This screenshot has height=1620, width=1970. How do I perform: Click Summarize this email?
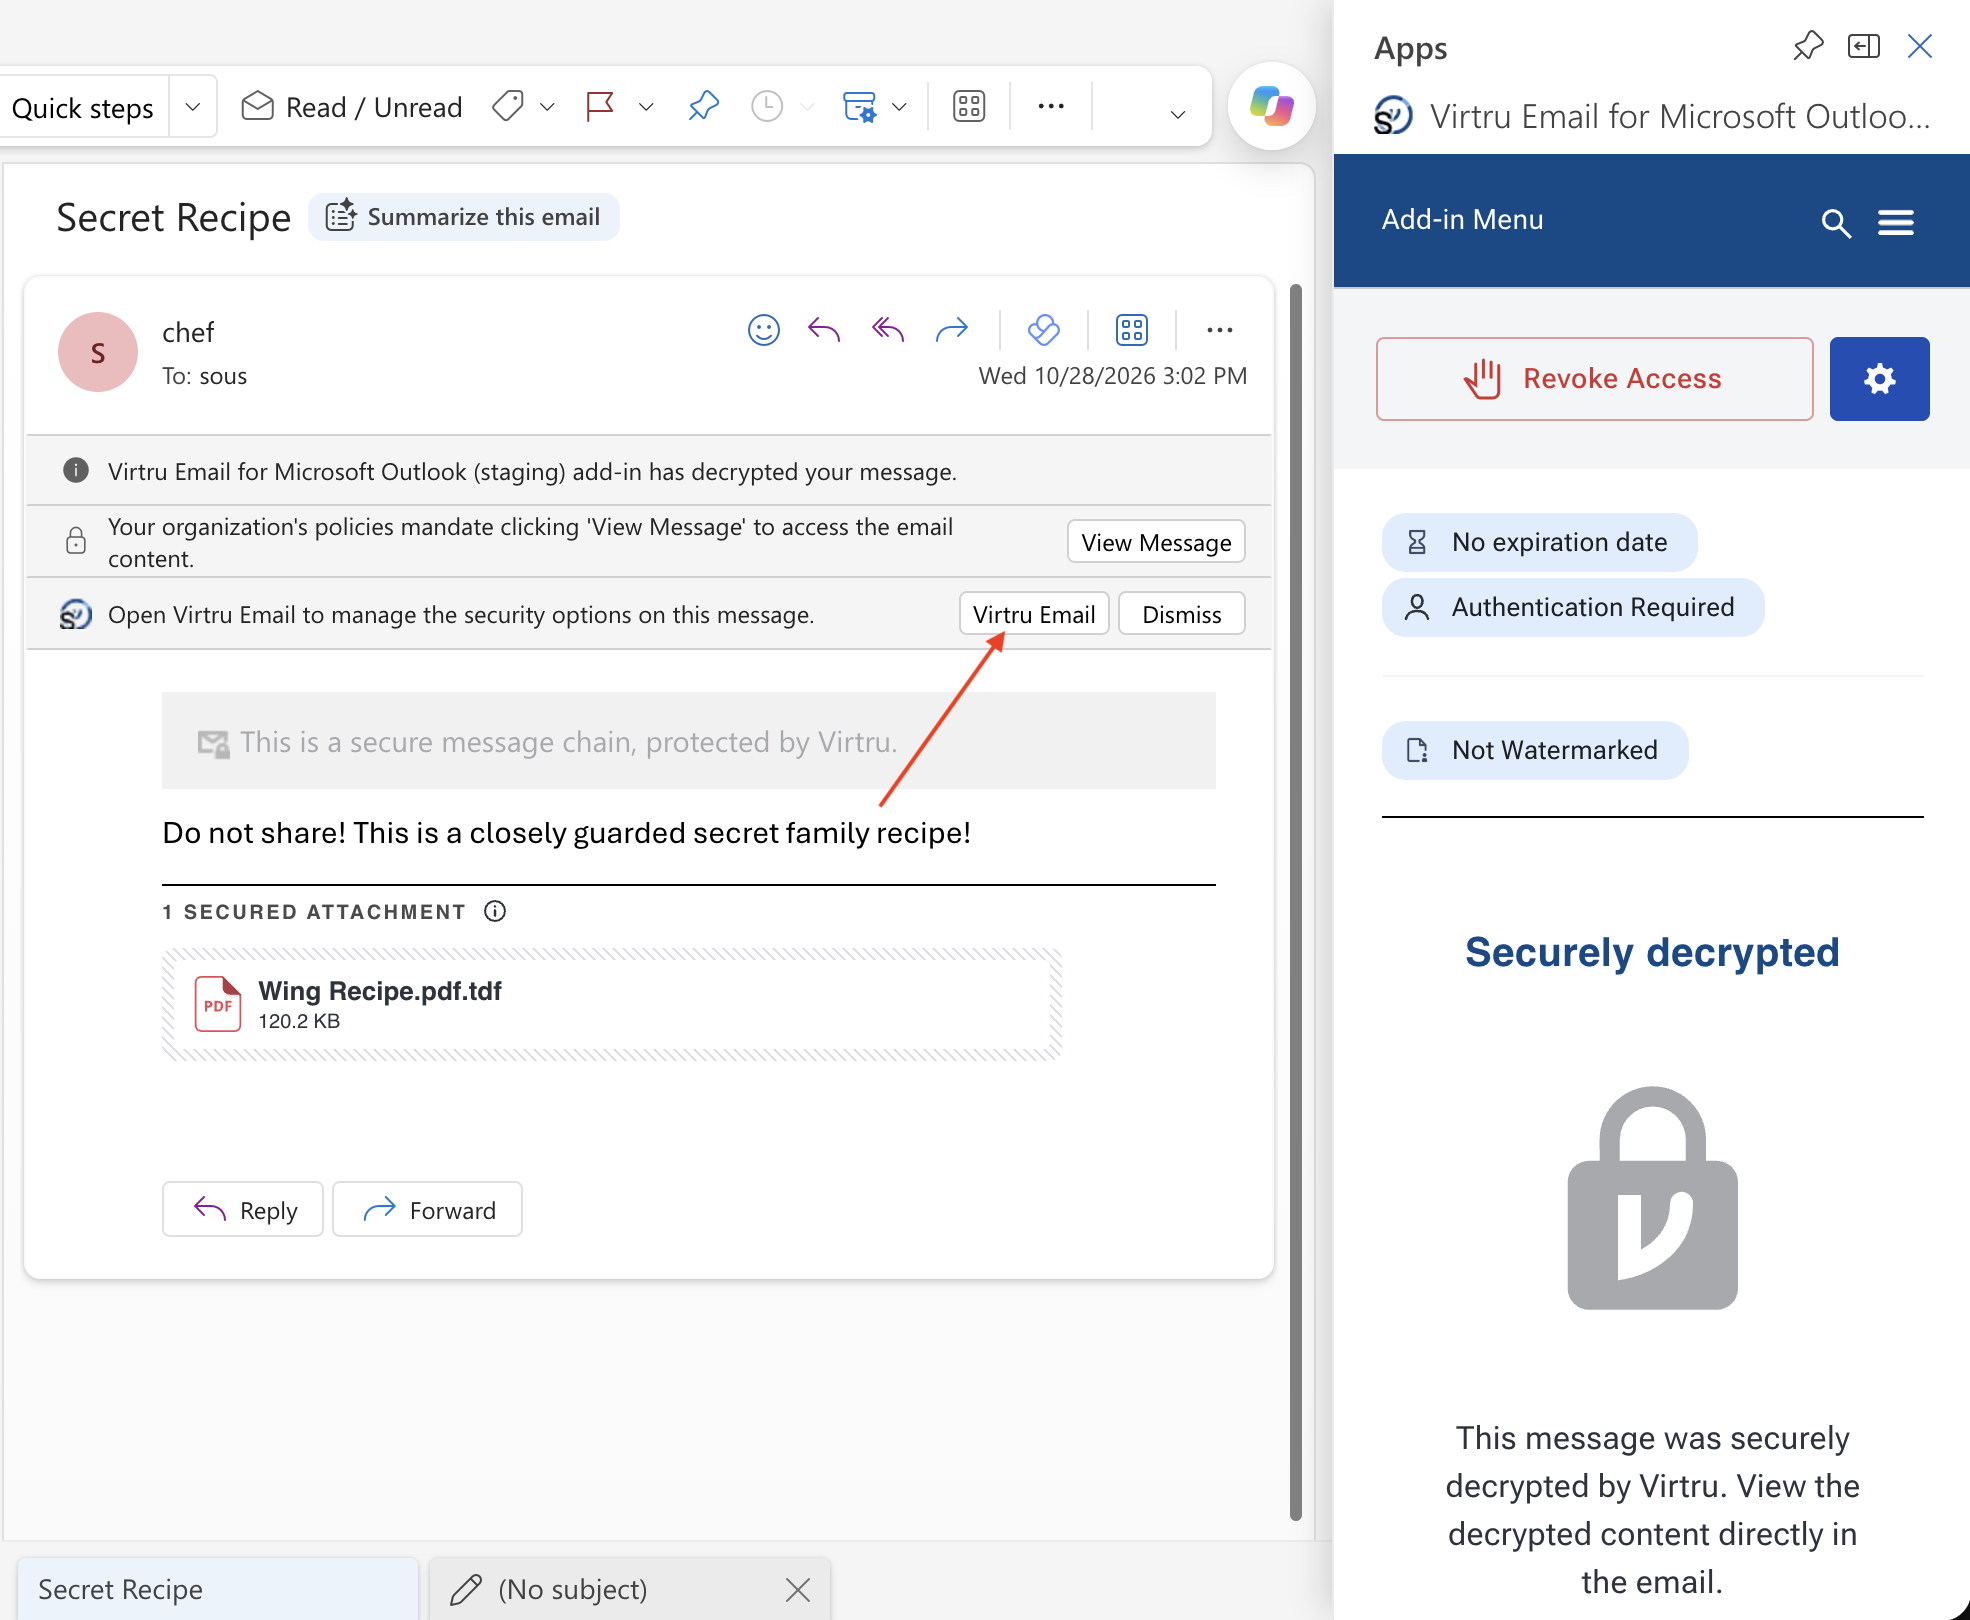click(x=464, y=217)
